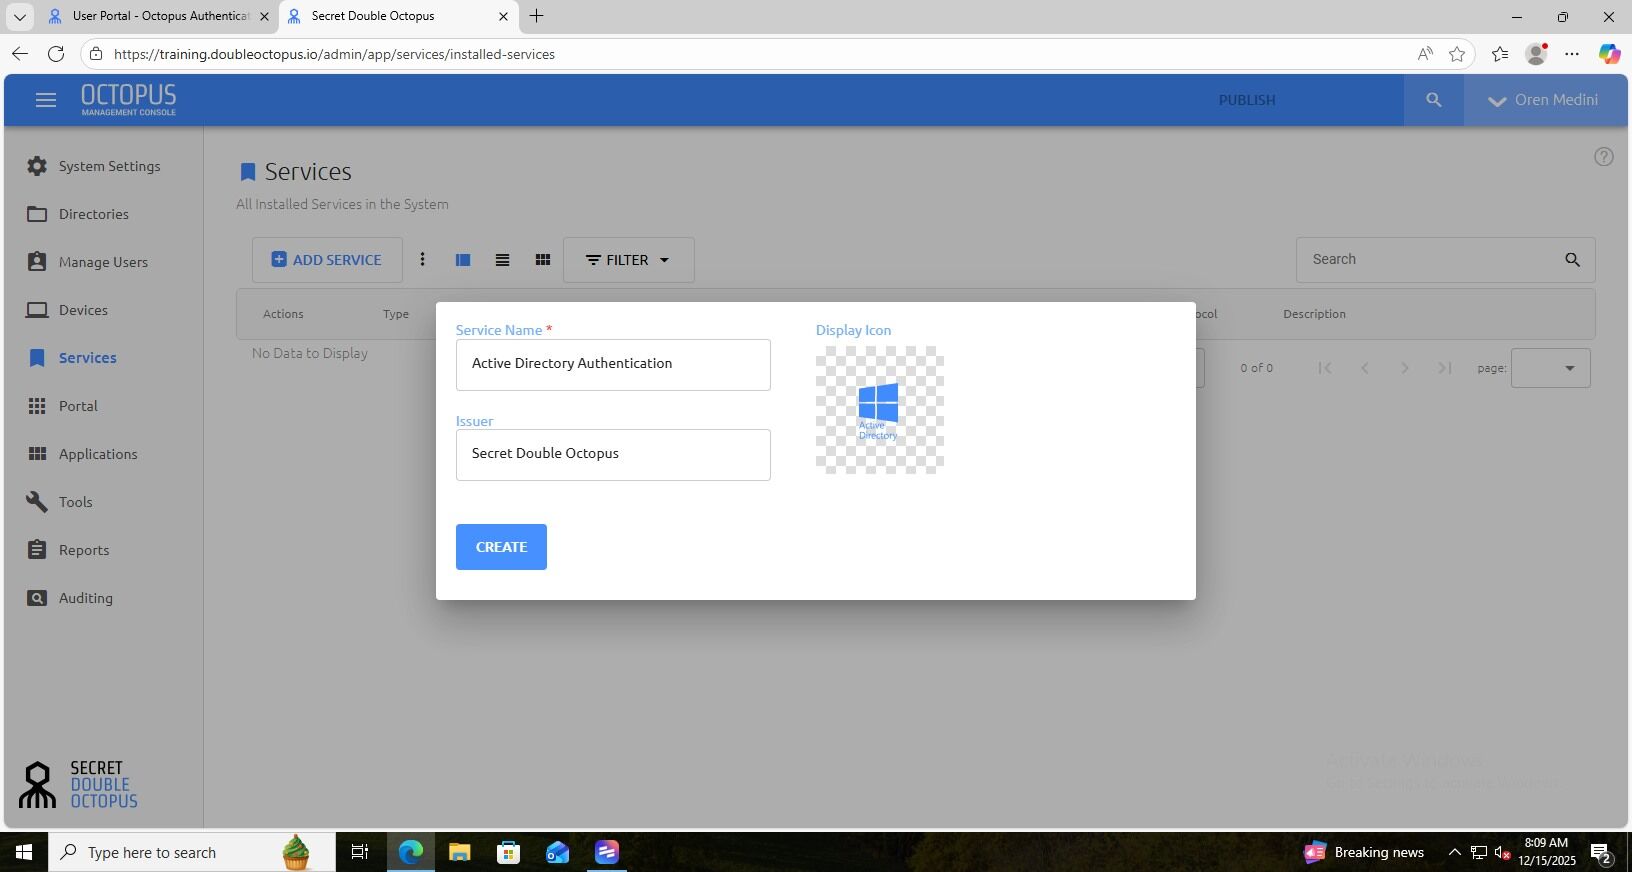Click the Active Directory display icon thumbnail
Image resolution: width=1632 pixels, height=872 pixels.
pyautogui.click(x=879, y=410)
